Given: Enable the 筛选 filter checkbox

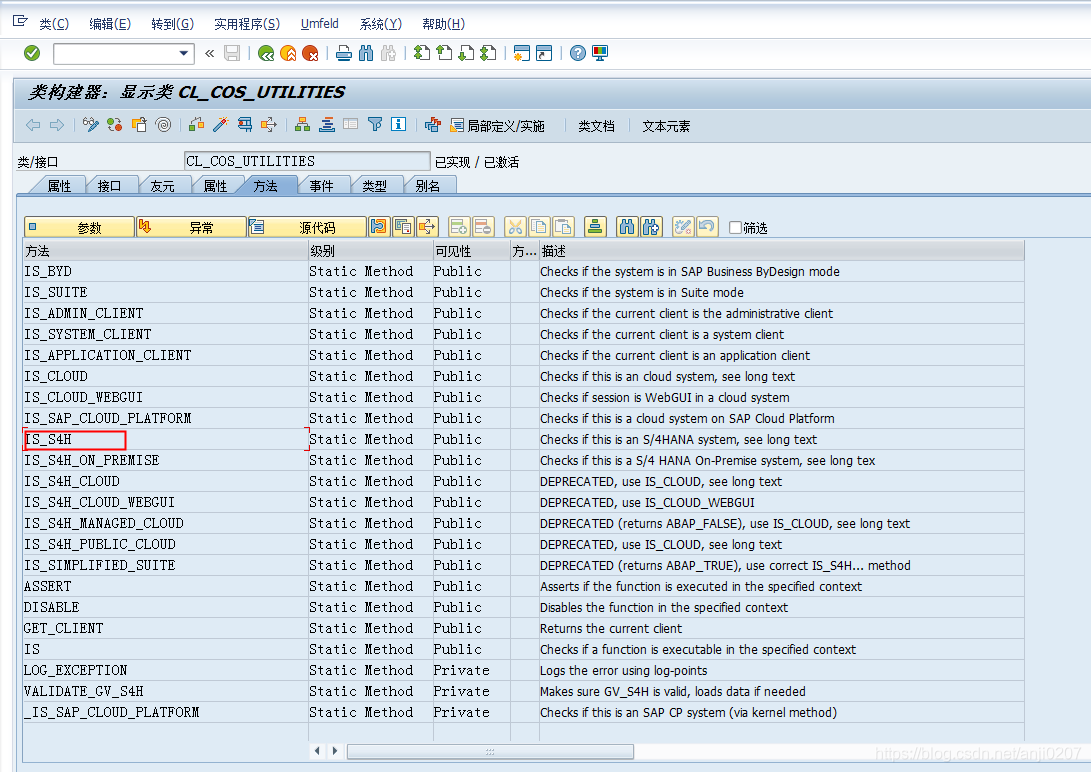Looking at the screenshot, I should point(735,227).
